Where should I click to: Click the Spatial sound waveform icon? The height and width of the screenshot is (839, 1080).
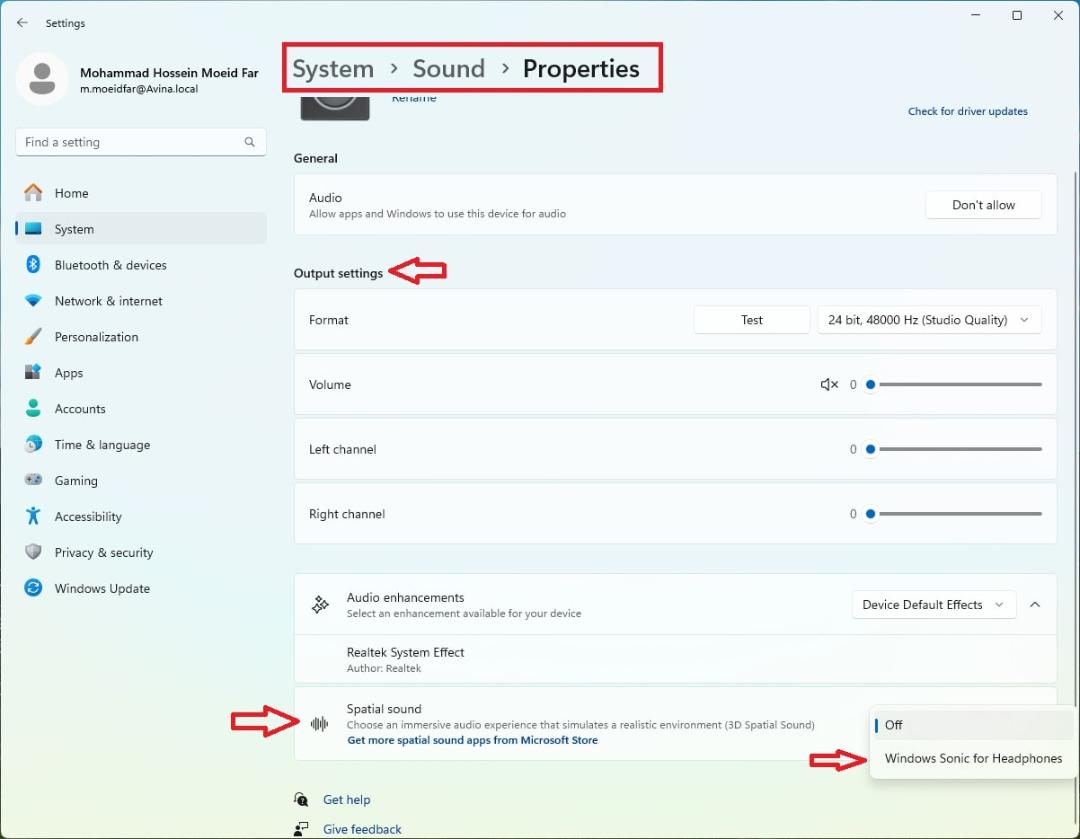[x=319, y=723]
